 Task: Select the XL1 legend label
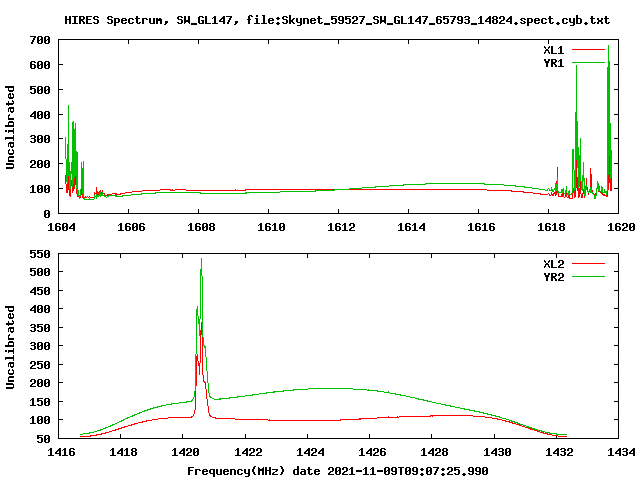point(553,50)
